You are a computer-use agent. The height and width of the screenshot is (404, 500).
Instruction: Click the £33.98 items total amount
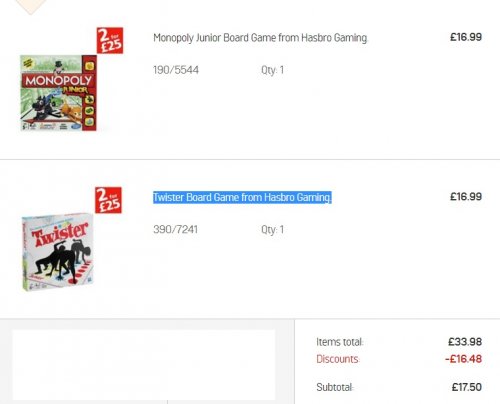(x=465, y=342)
